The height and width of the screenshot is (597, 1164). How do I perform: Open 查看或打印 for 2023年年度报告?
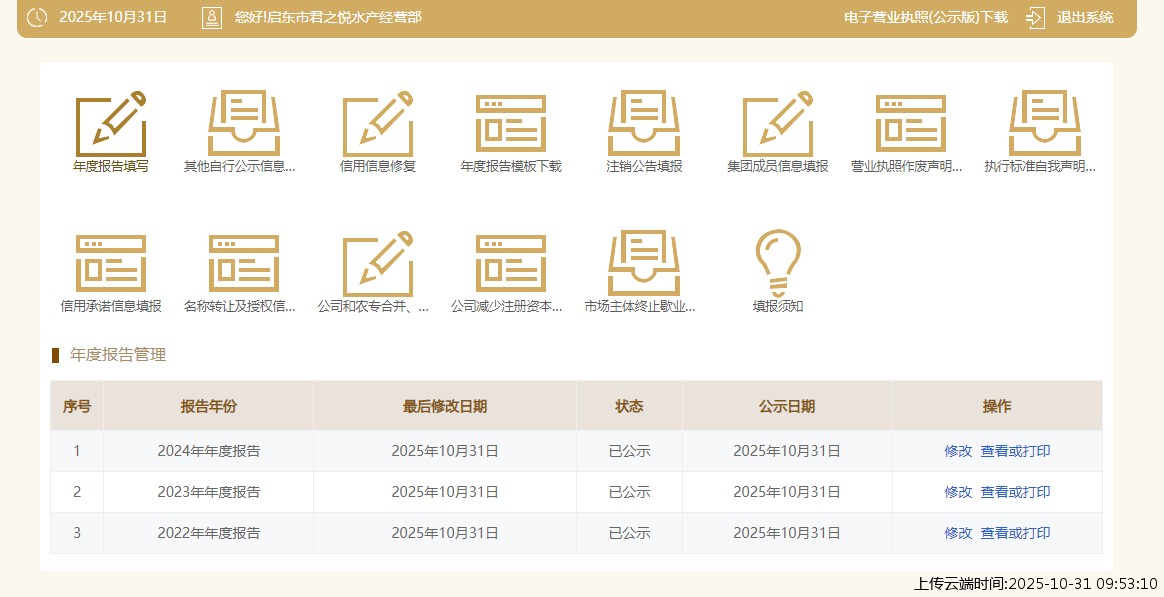click(1015, 492)
